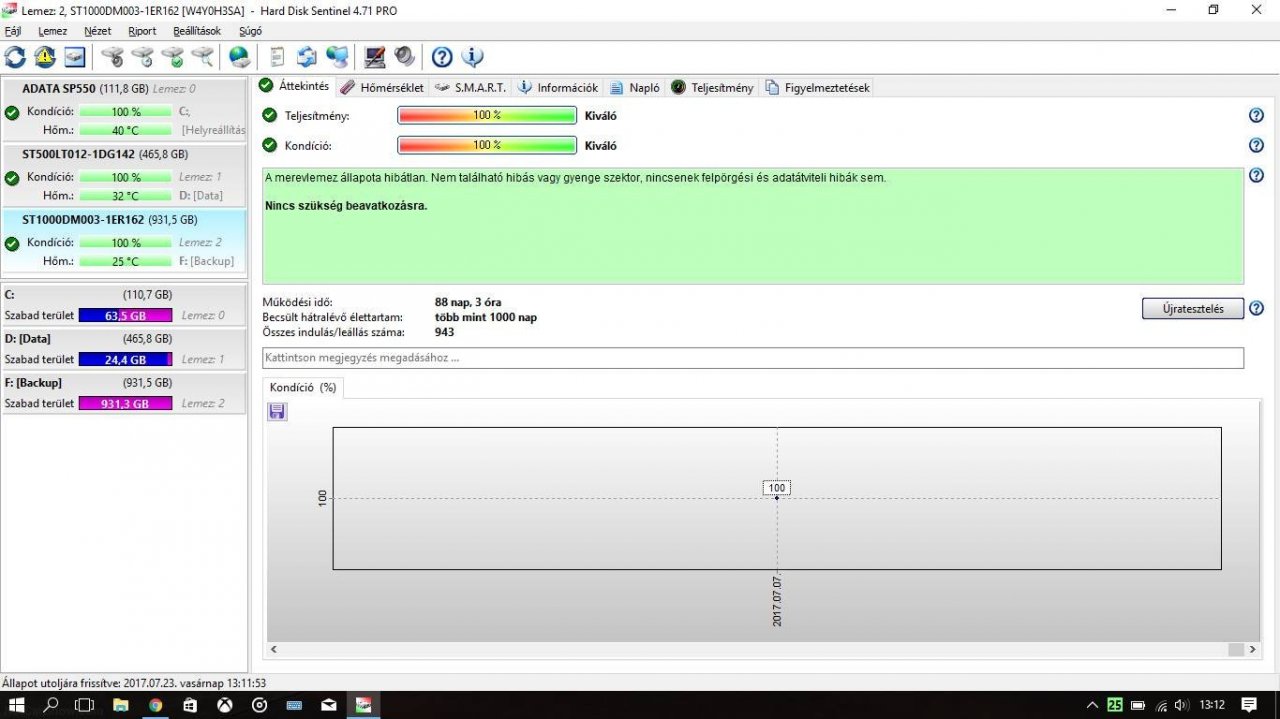Viewport: 1280px width, 719px height.
Task: Click the több mint 1000 nap value
Action: 486,317
